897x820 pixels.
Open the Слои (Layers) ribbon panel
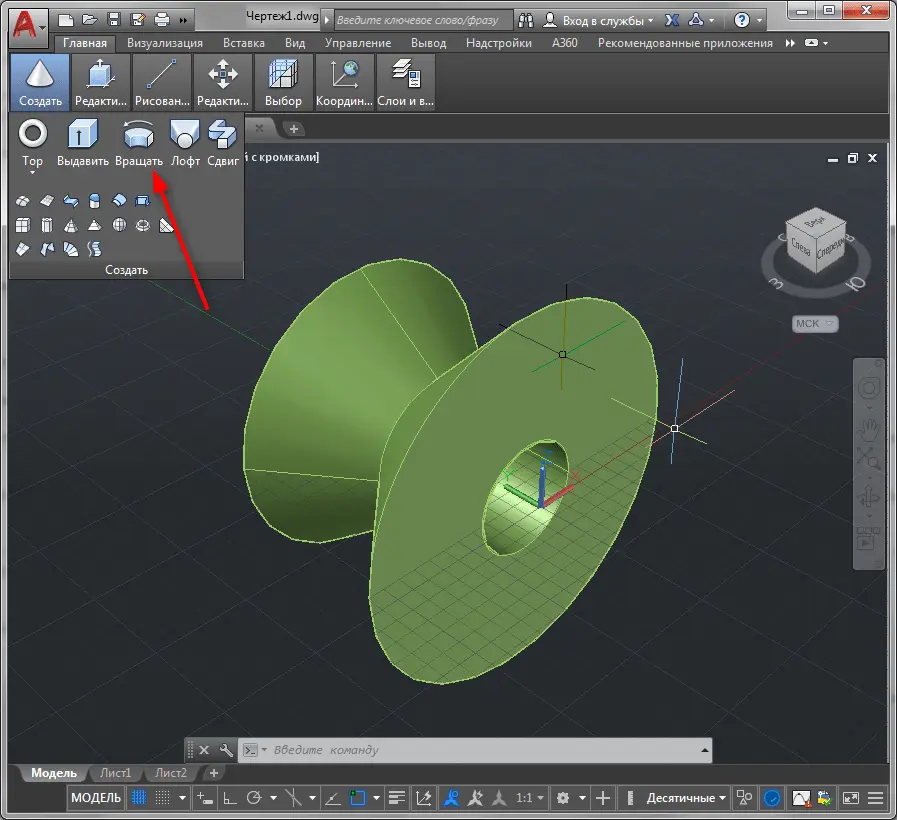(x=405, y=82)
